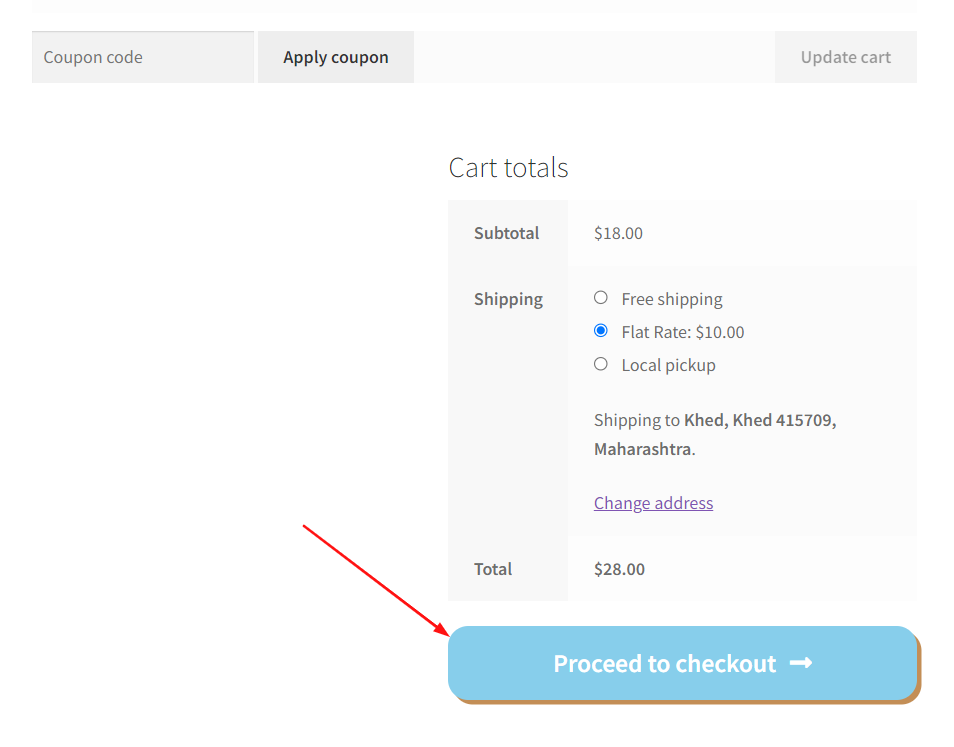Choose the Local pickup radio option
The image size is (954, 747).
(601, 364)
